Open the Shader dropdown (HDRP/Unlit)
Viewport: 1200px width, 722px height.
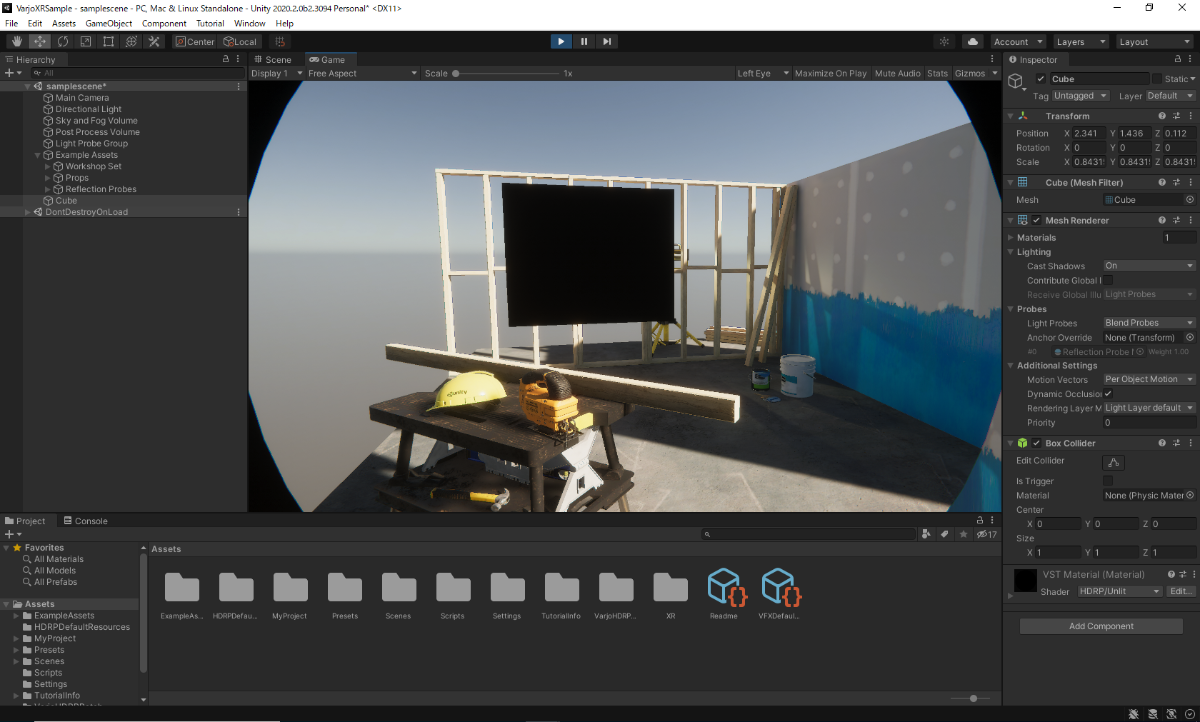1120,592
